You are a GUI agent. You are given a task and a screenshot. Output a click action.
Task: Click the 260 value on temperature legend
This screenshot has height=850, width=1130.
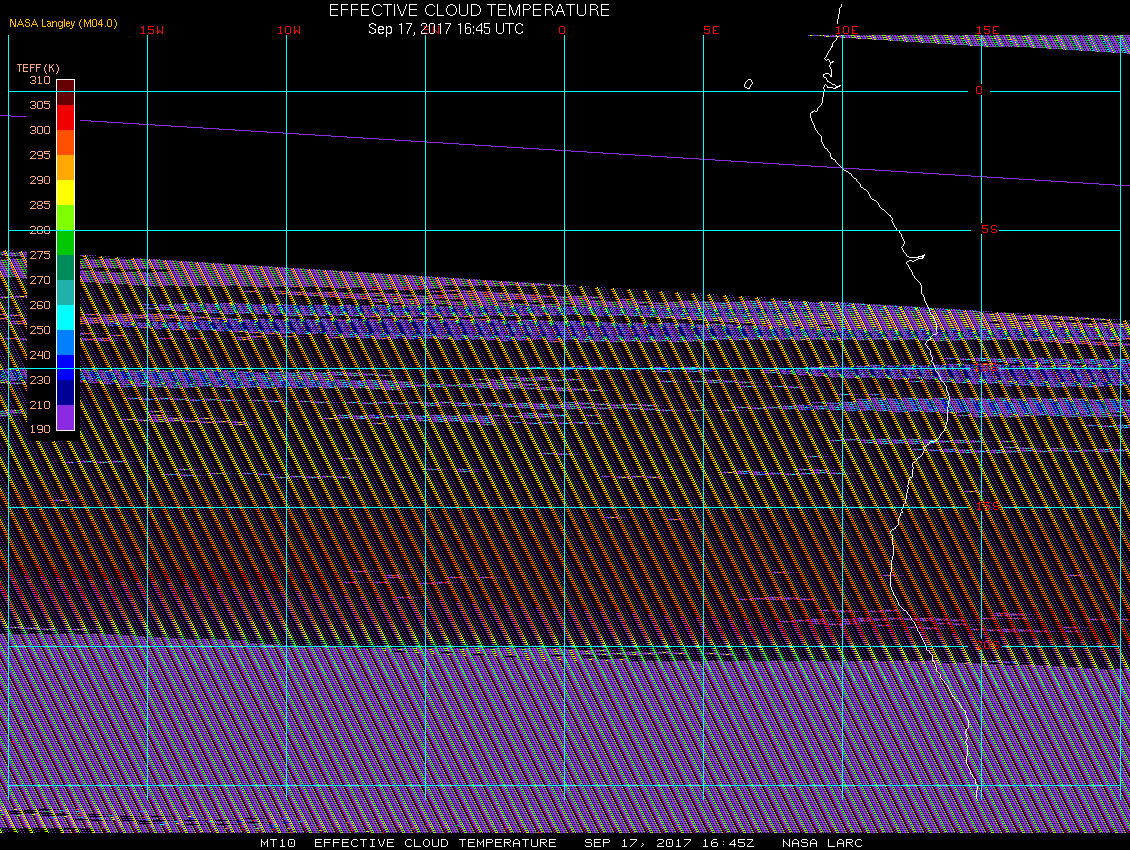(x=40, y=305)
